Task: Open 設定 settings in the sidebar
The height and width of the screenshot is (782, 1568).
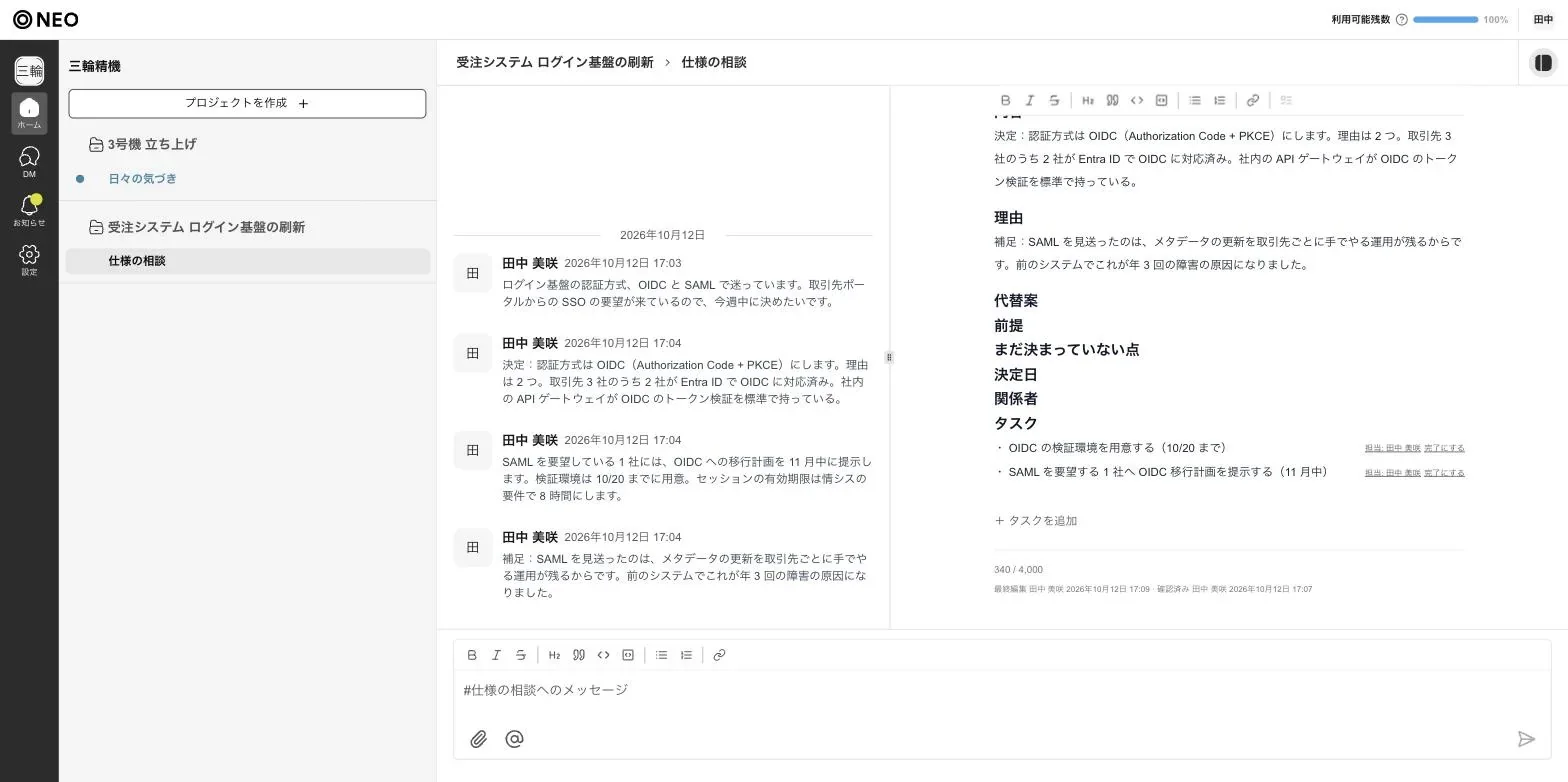Action: click(29, 260)
